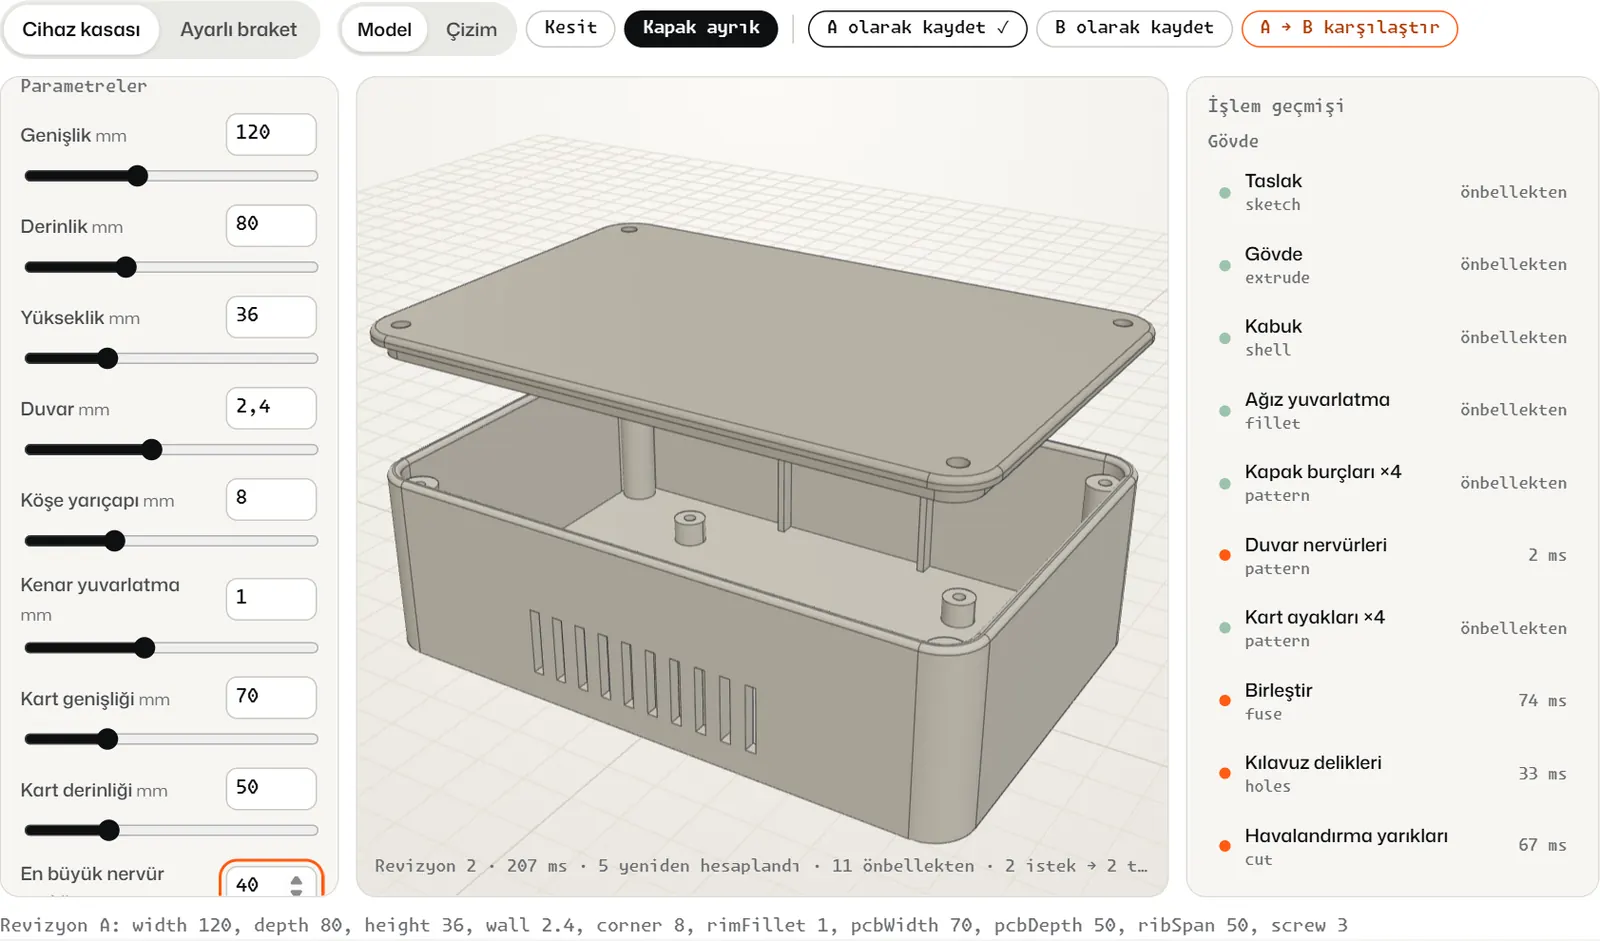This screenshot has height=941, width=1600.
Task: Click the Yükseklik slider handle
Action: pyautogui.click(x=108, y=358)
